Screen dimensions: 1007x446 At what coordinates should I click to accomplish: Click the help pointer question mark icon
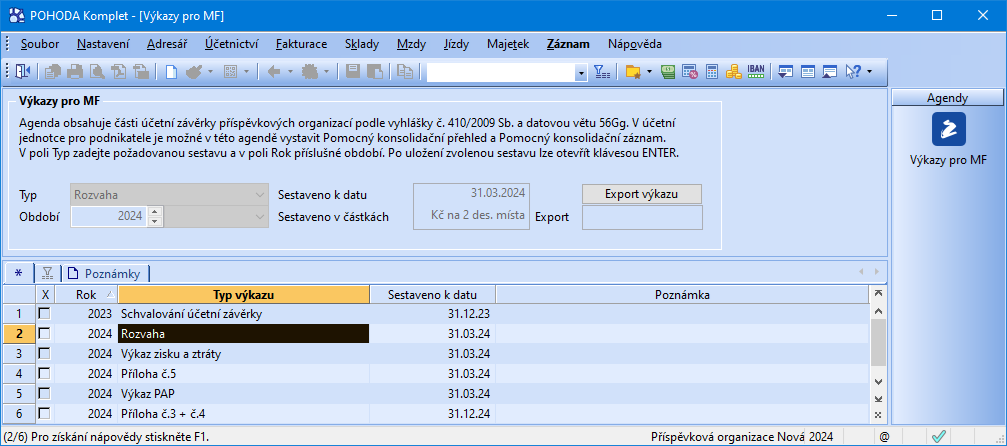(x=853, y=72)
